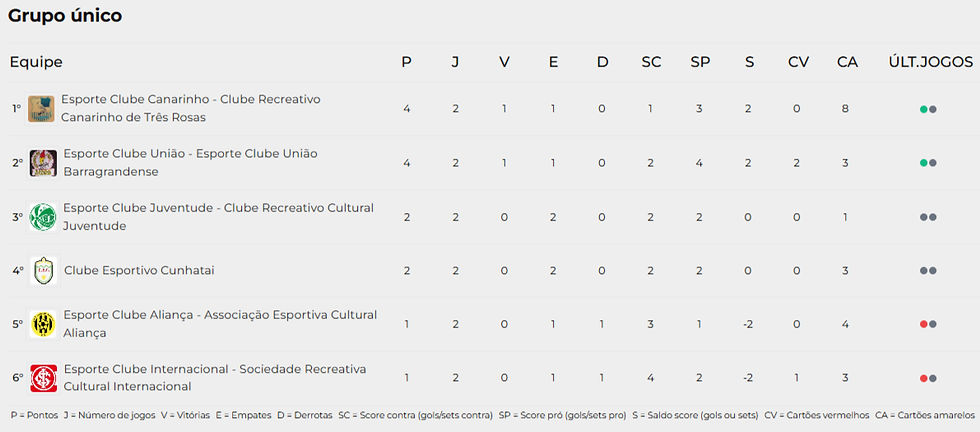Click Aliança's red last-game result dot
The width and height of the screenshot is (980, 432).
923,324
